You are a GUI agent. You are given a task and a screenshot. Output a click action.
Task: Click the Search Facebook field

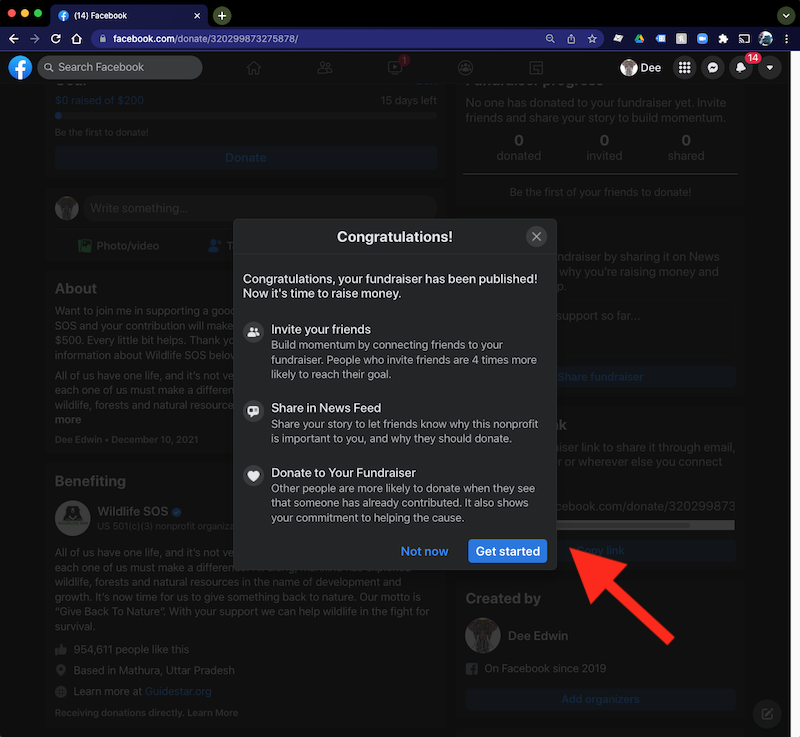120,67
